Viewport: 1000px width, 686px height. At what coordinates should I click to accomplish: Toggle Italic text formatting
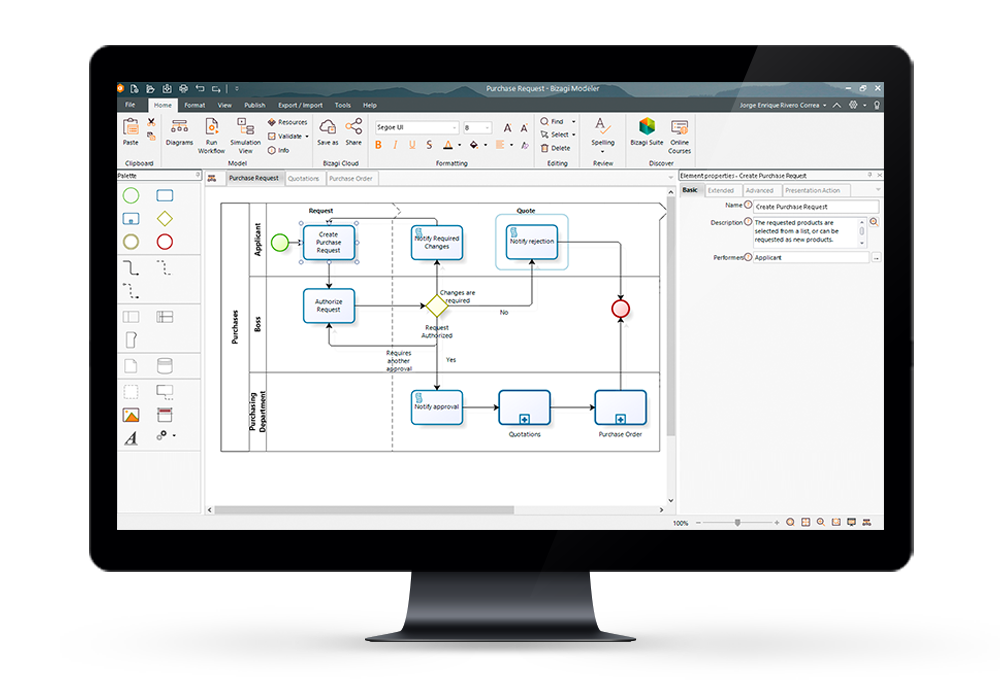pos(396,145)
